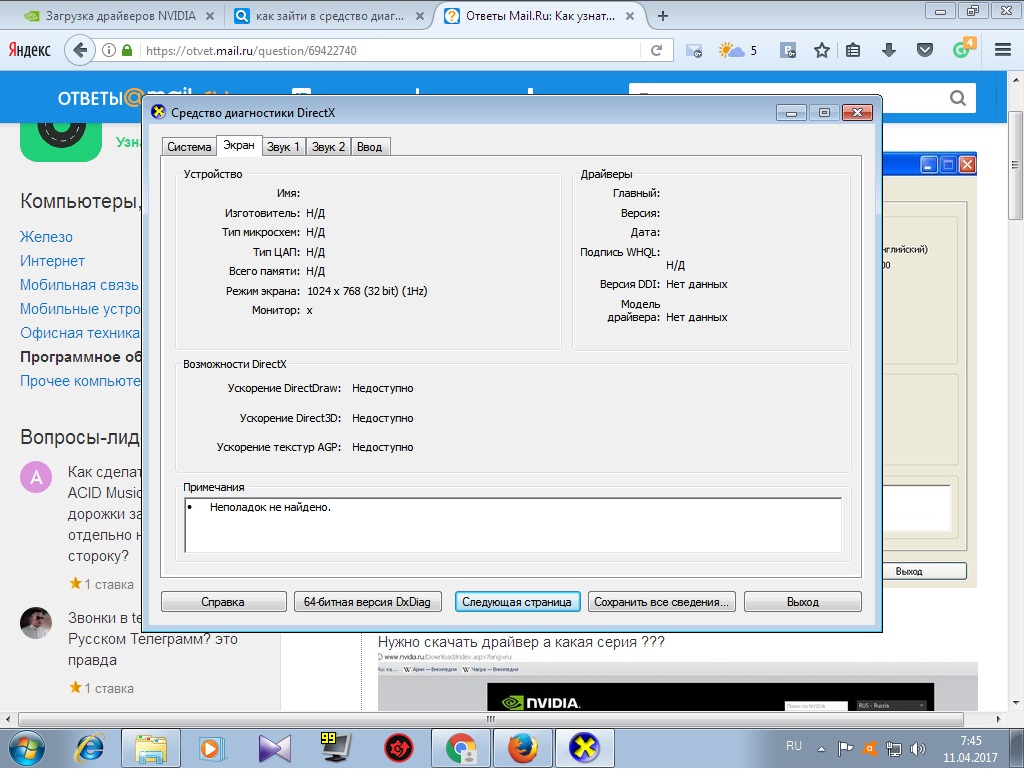The height and width of the screenshot is (770, 1024).
Task: Open the Звук 1 tab
Action: (283, 147)
